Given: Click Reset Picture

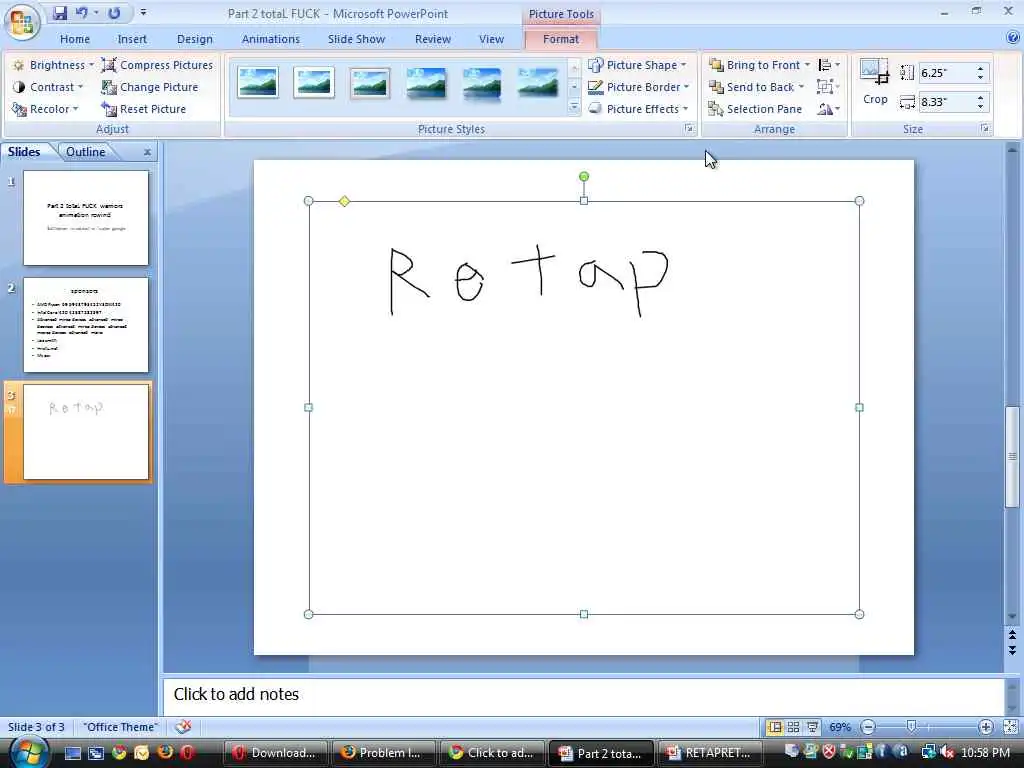Looking at the screenshot, I should pos(144,109).
